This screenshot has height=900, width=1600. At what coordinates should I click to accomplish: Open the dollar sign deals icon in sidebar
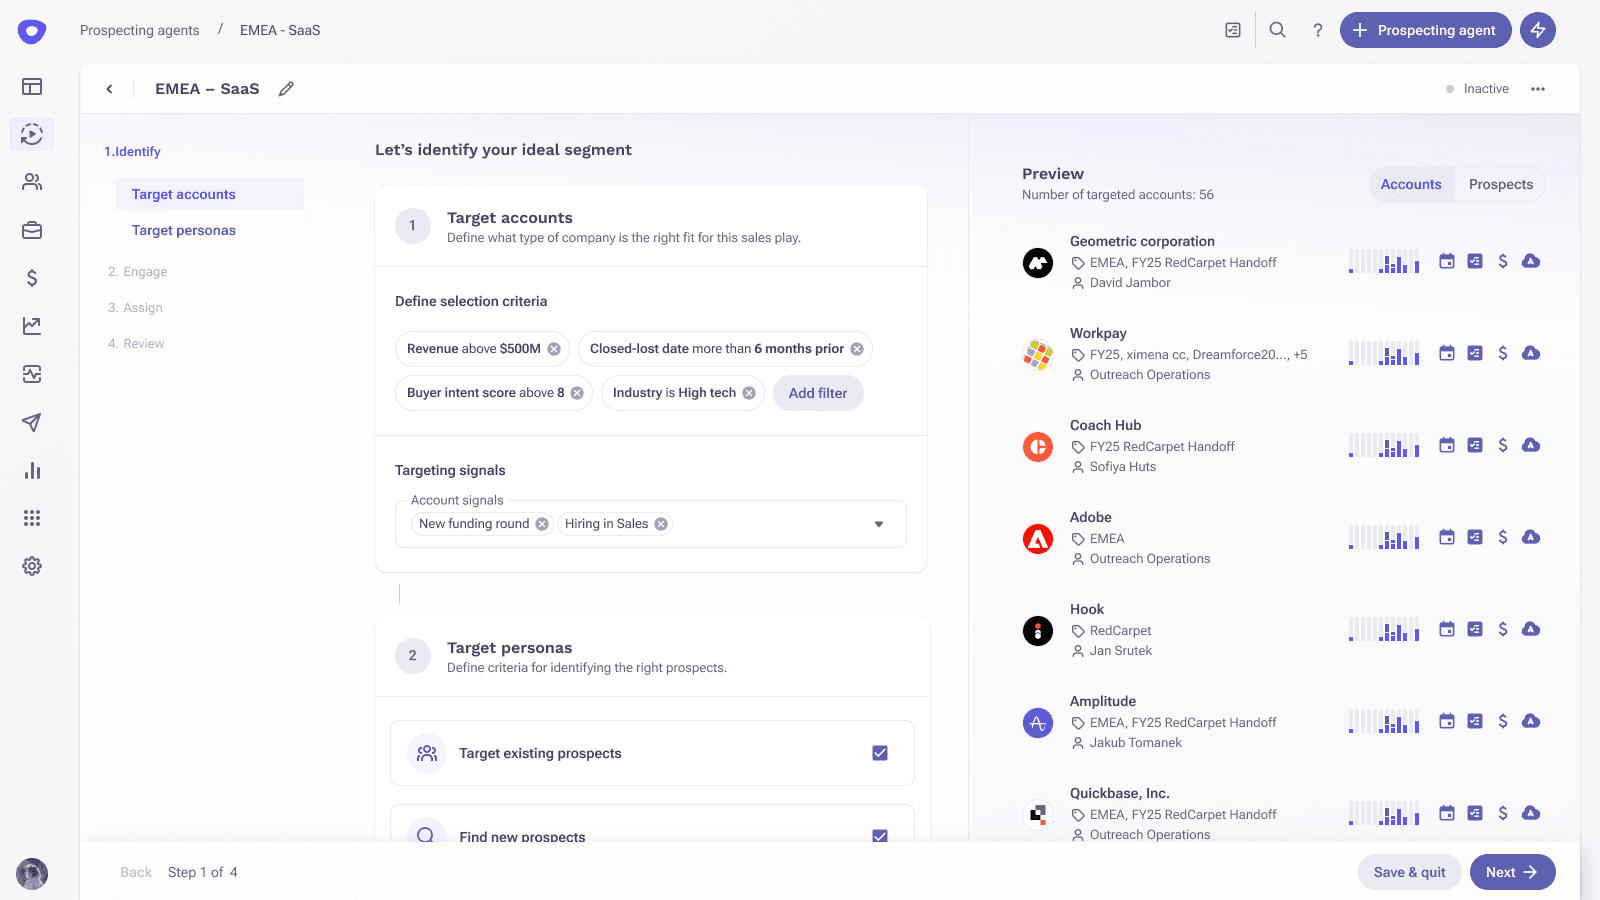(32, 278)
